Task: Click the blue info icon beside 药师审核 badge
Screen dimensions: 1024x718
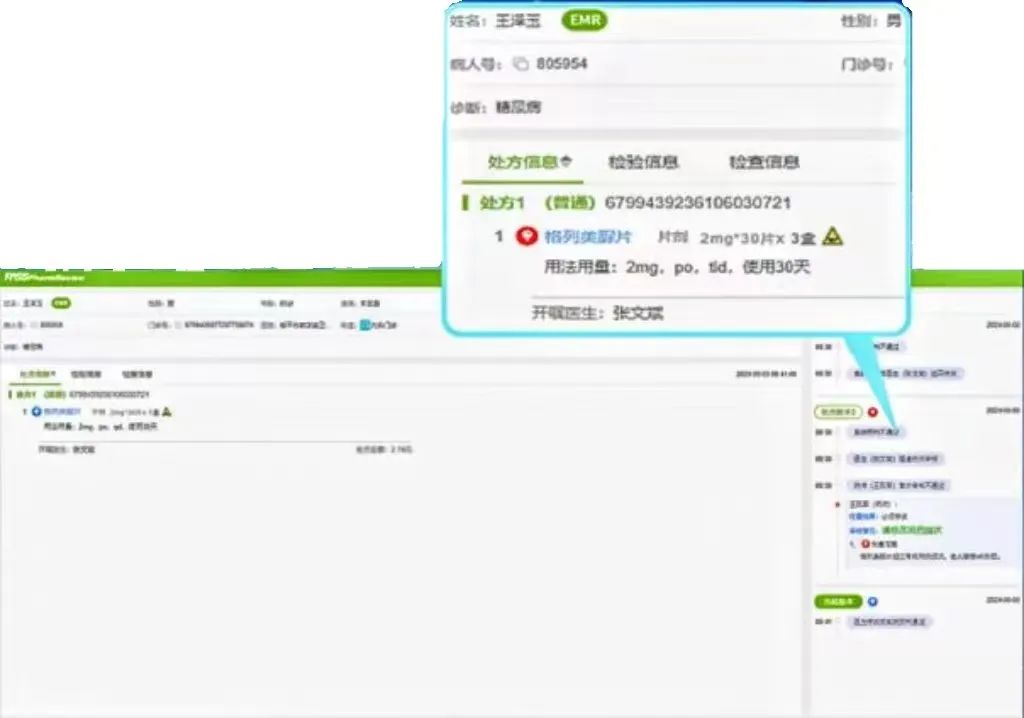Action: click(873, 599)
